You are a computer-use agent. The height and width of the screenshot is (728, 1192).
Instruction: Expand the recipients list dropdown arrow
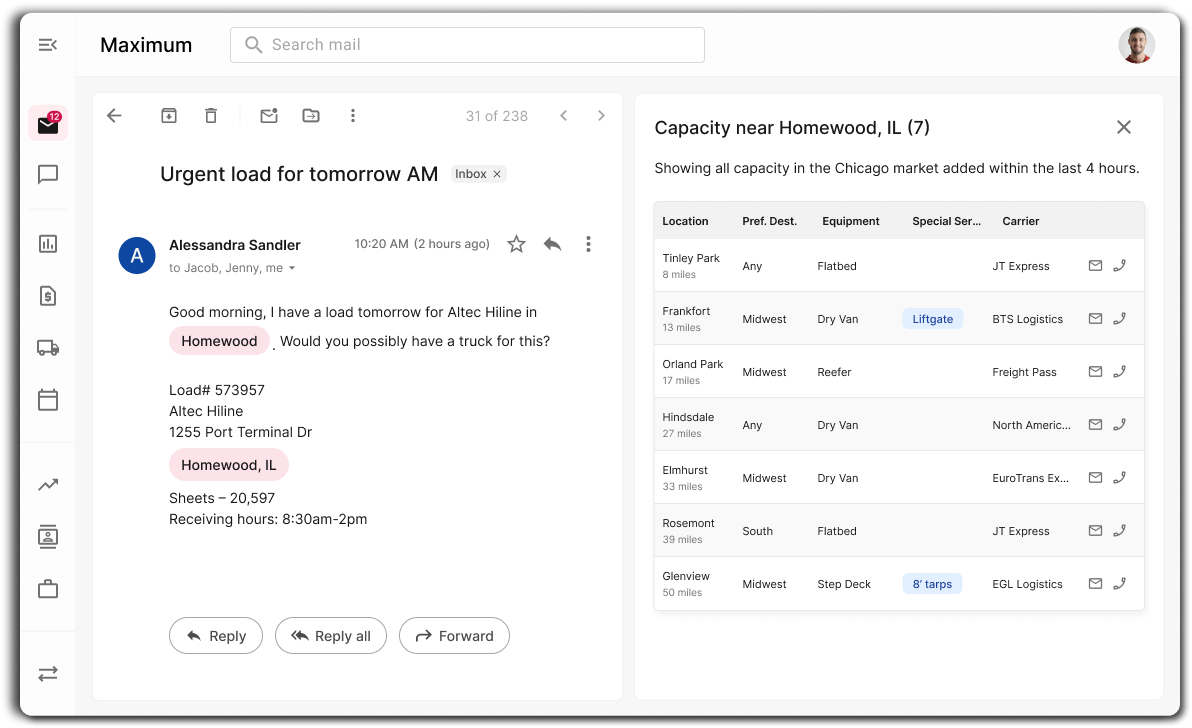tap(292, 269)
